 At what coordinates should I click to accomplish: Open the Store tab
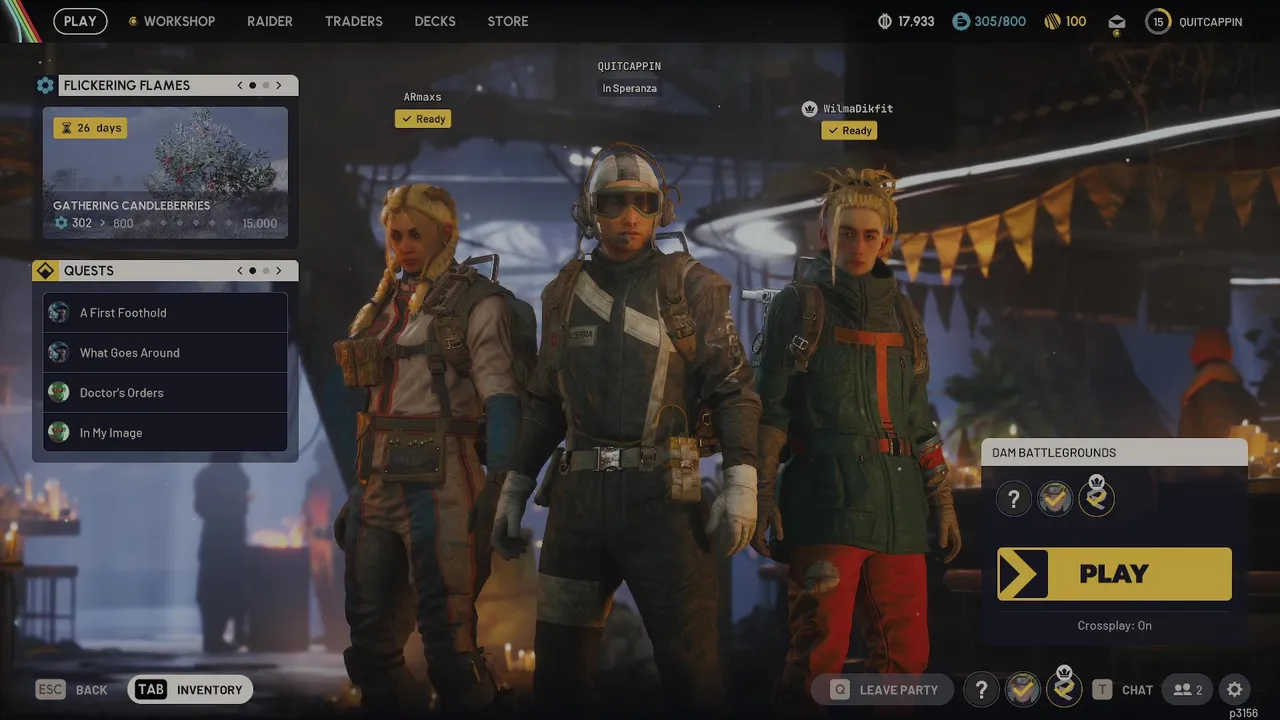[x=508, y=21]
